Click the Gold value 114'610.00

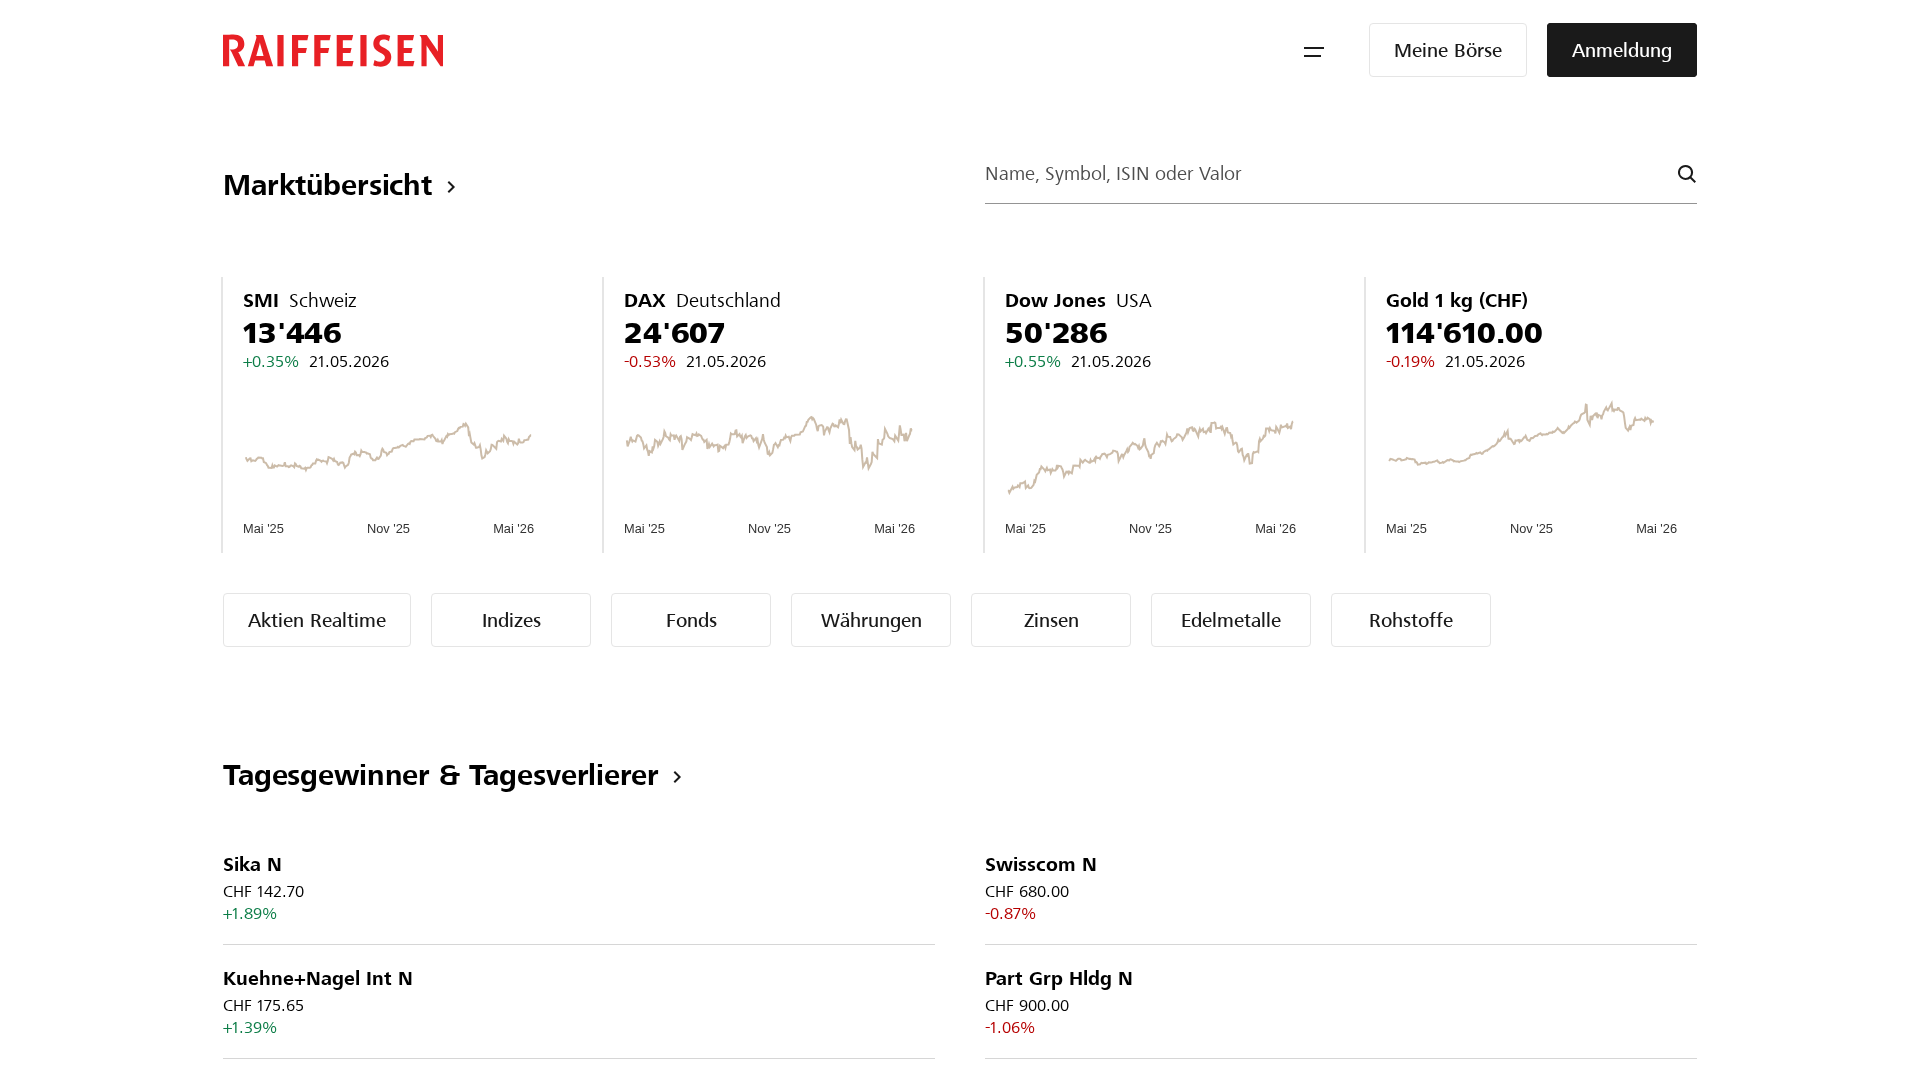tap(1464, 333)
